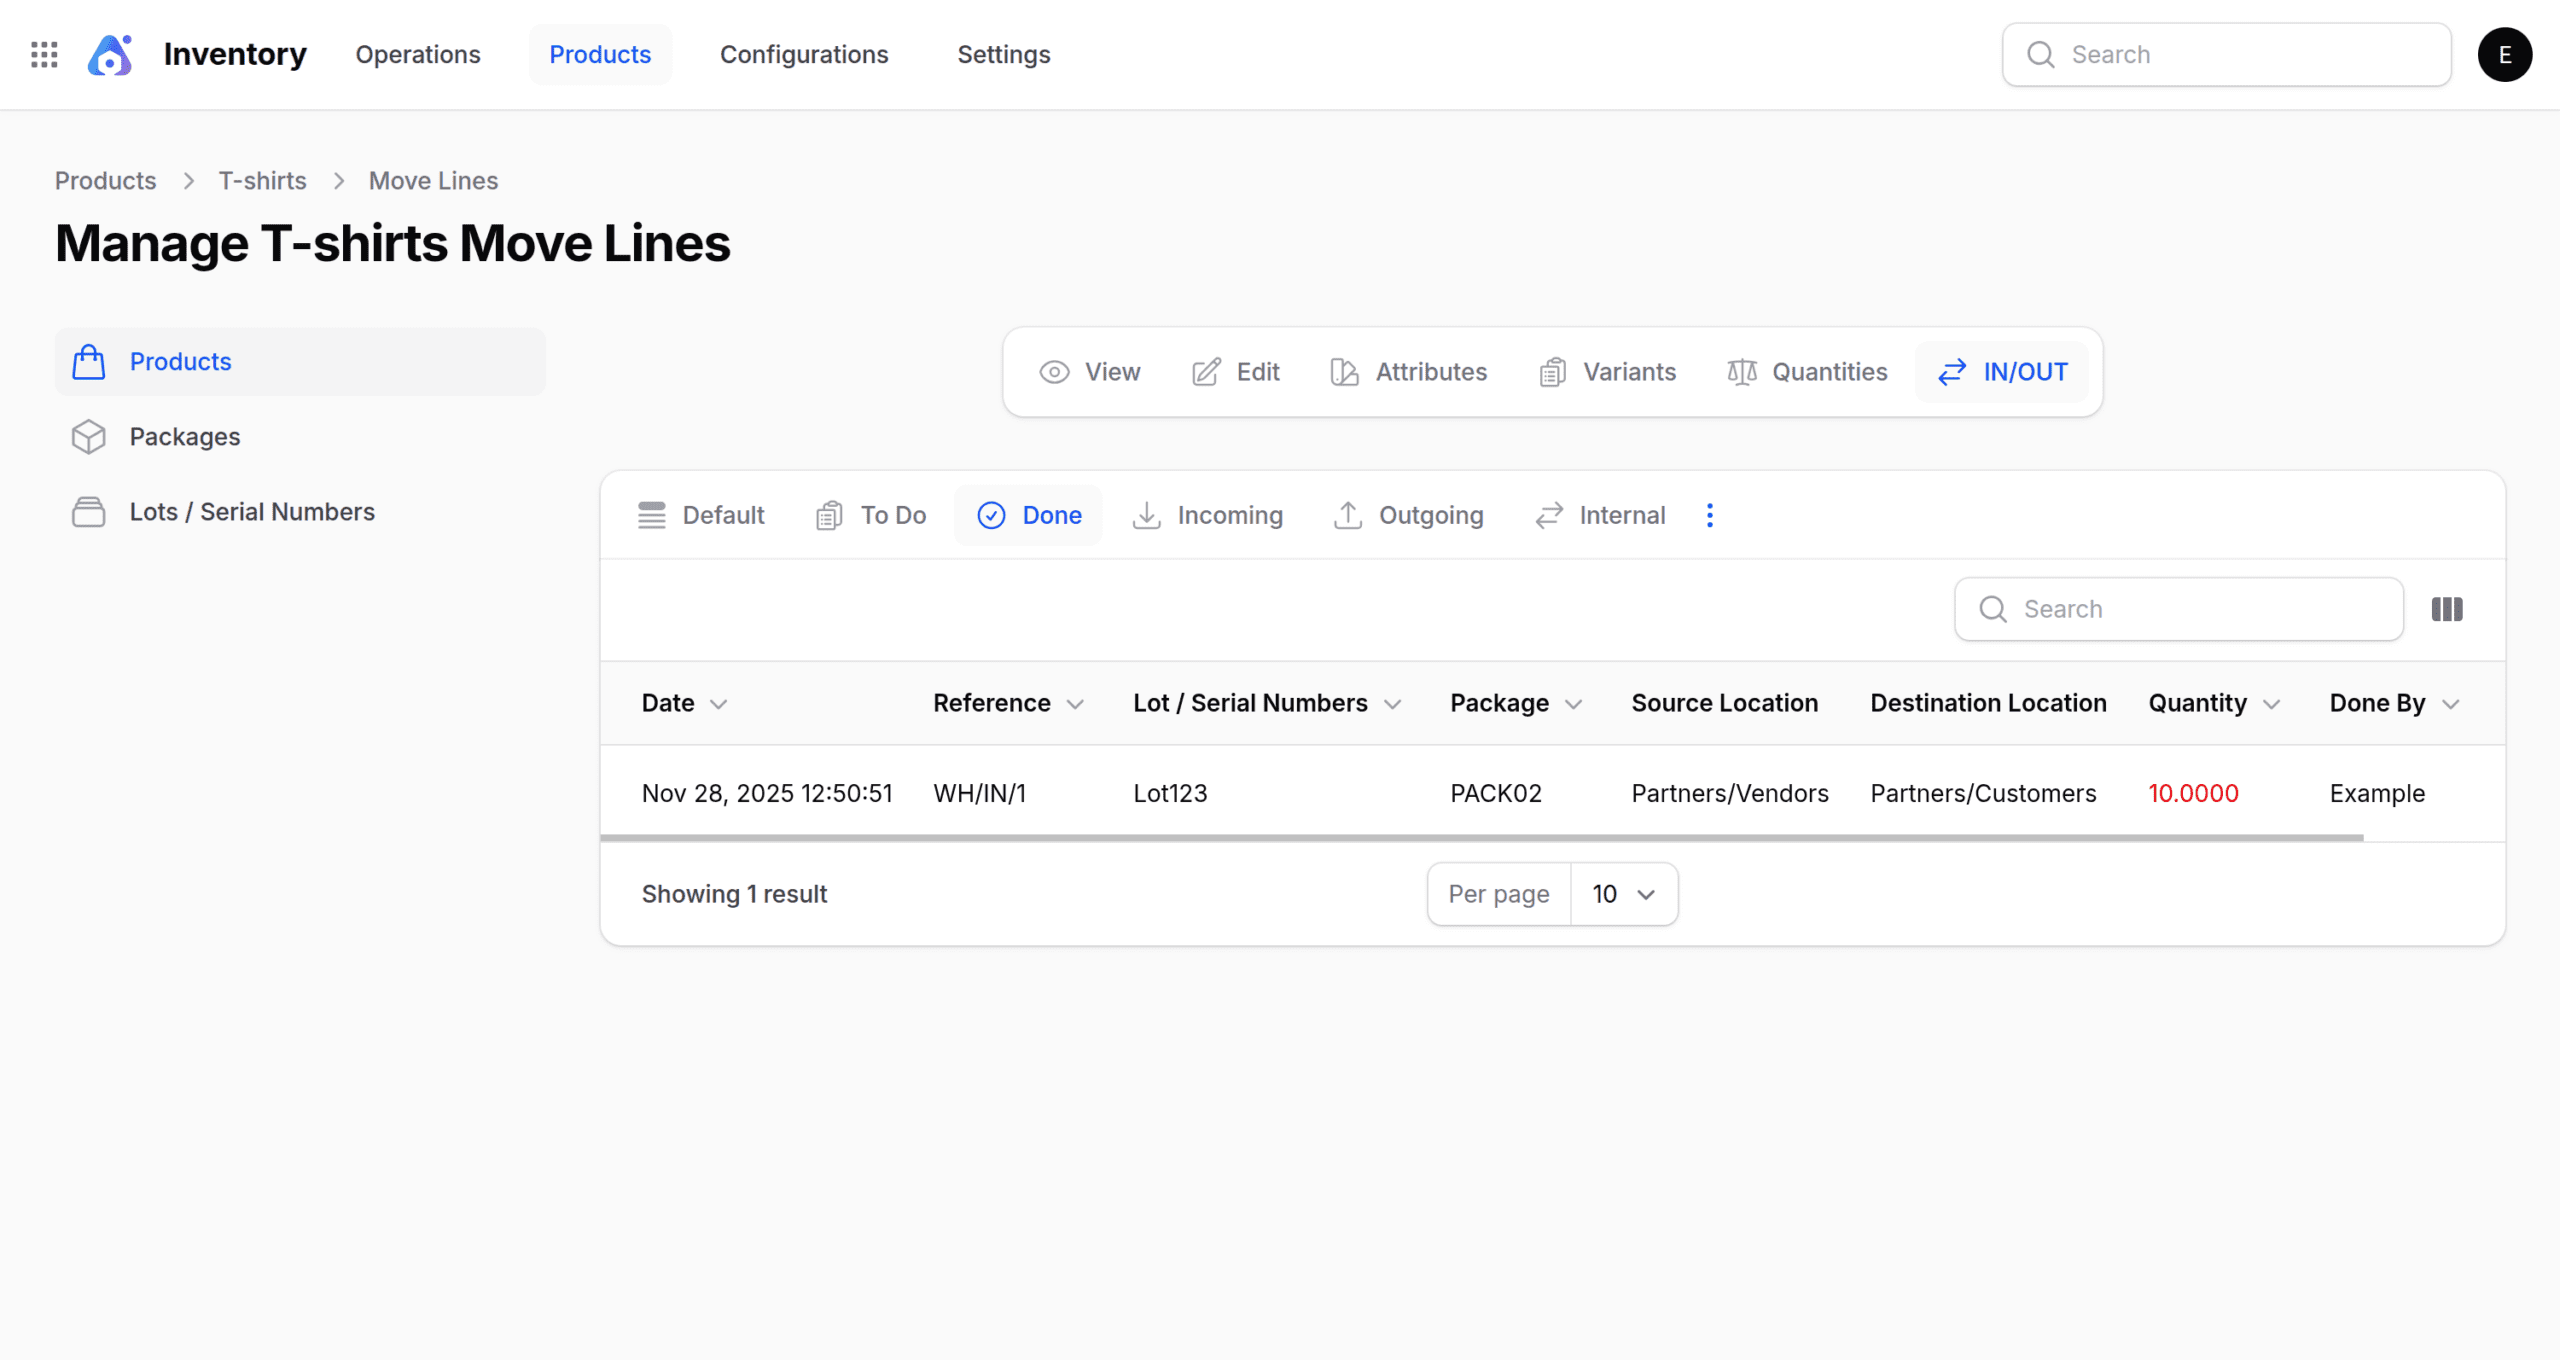Open the three-dot more filters menu
The height and width of the screenshot is (1360, 2560).
(1709, 515)
